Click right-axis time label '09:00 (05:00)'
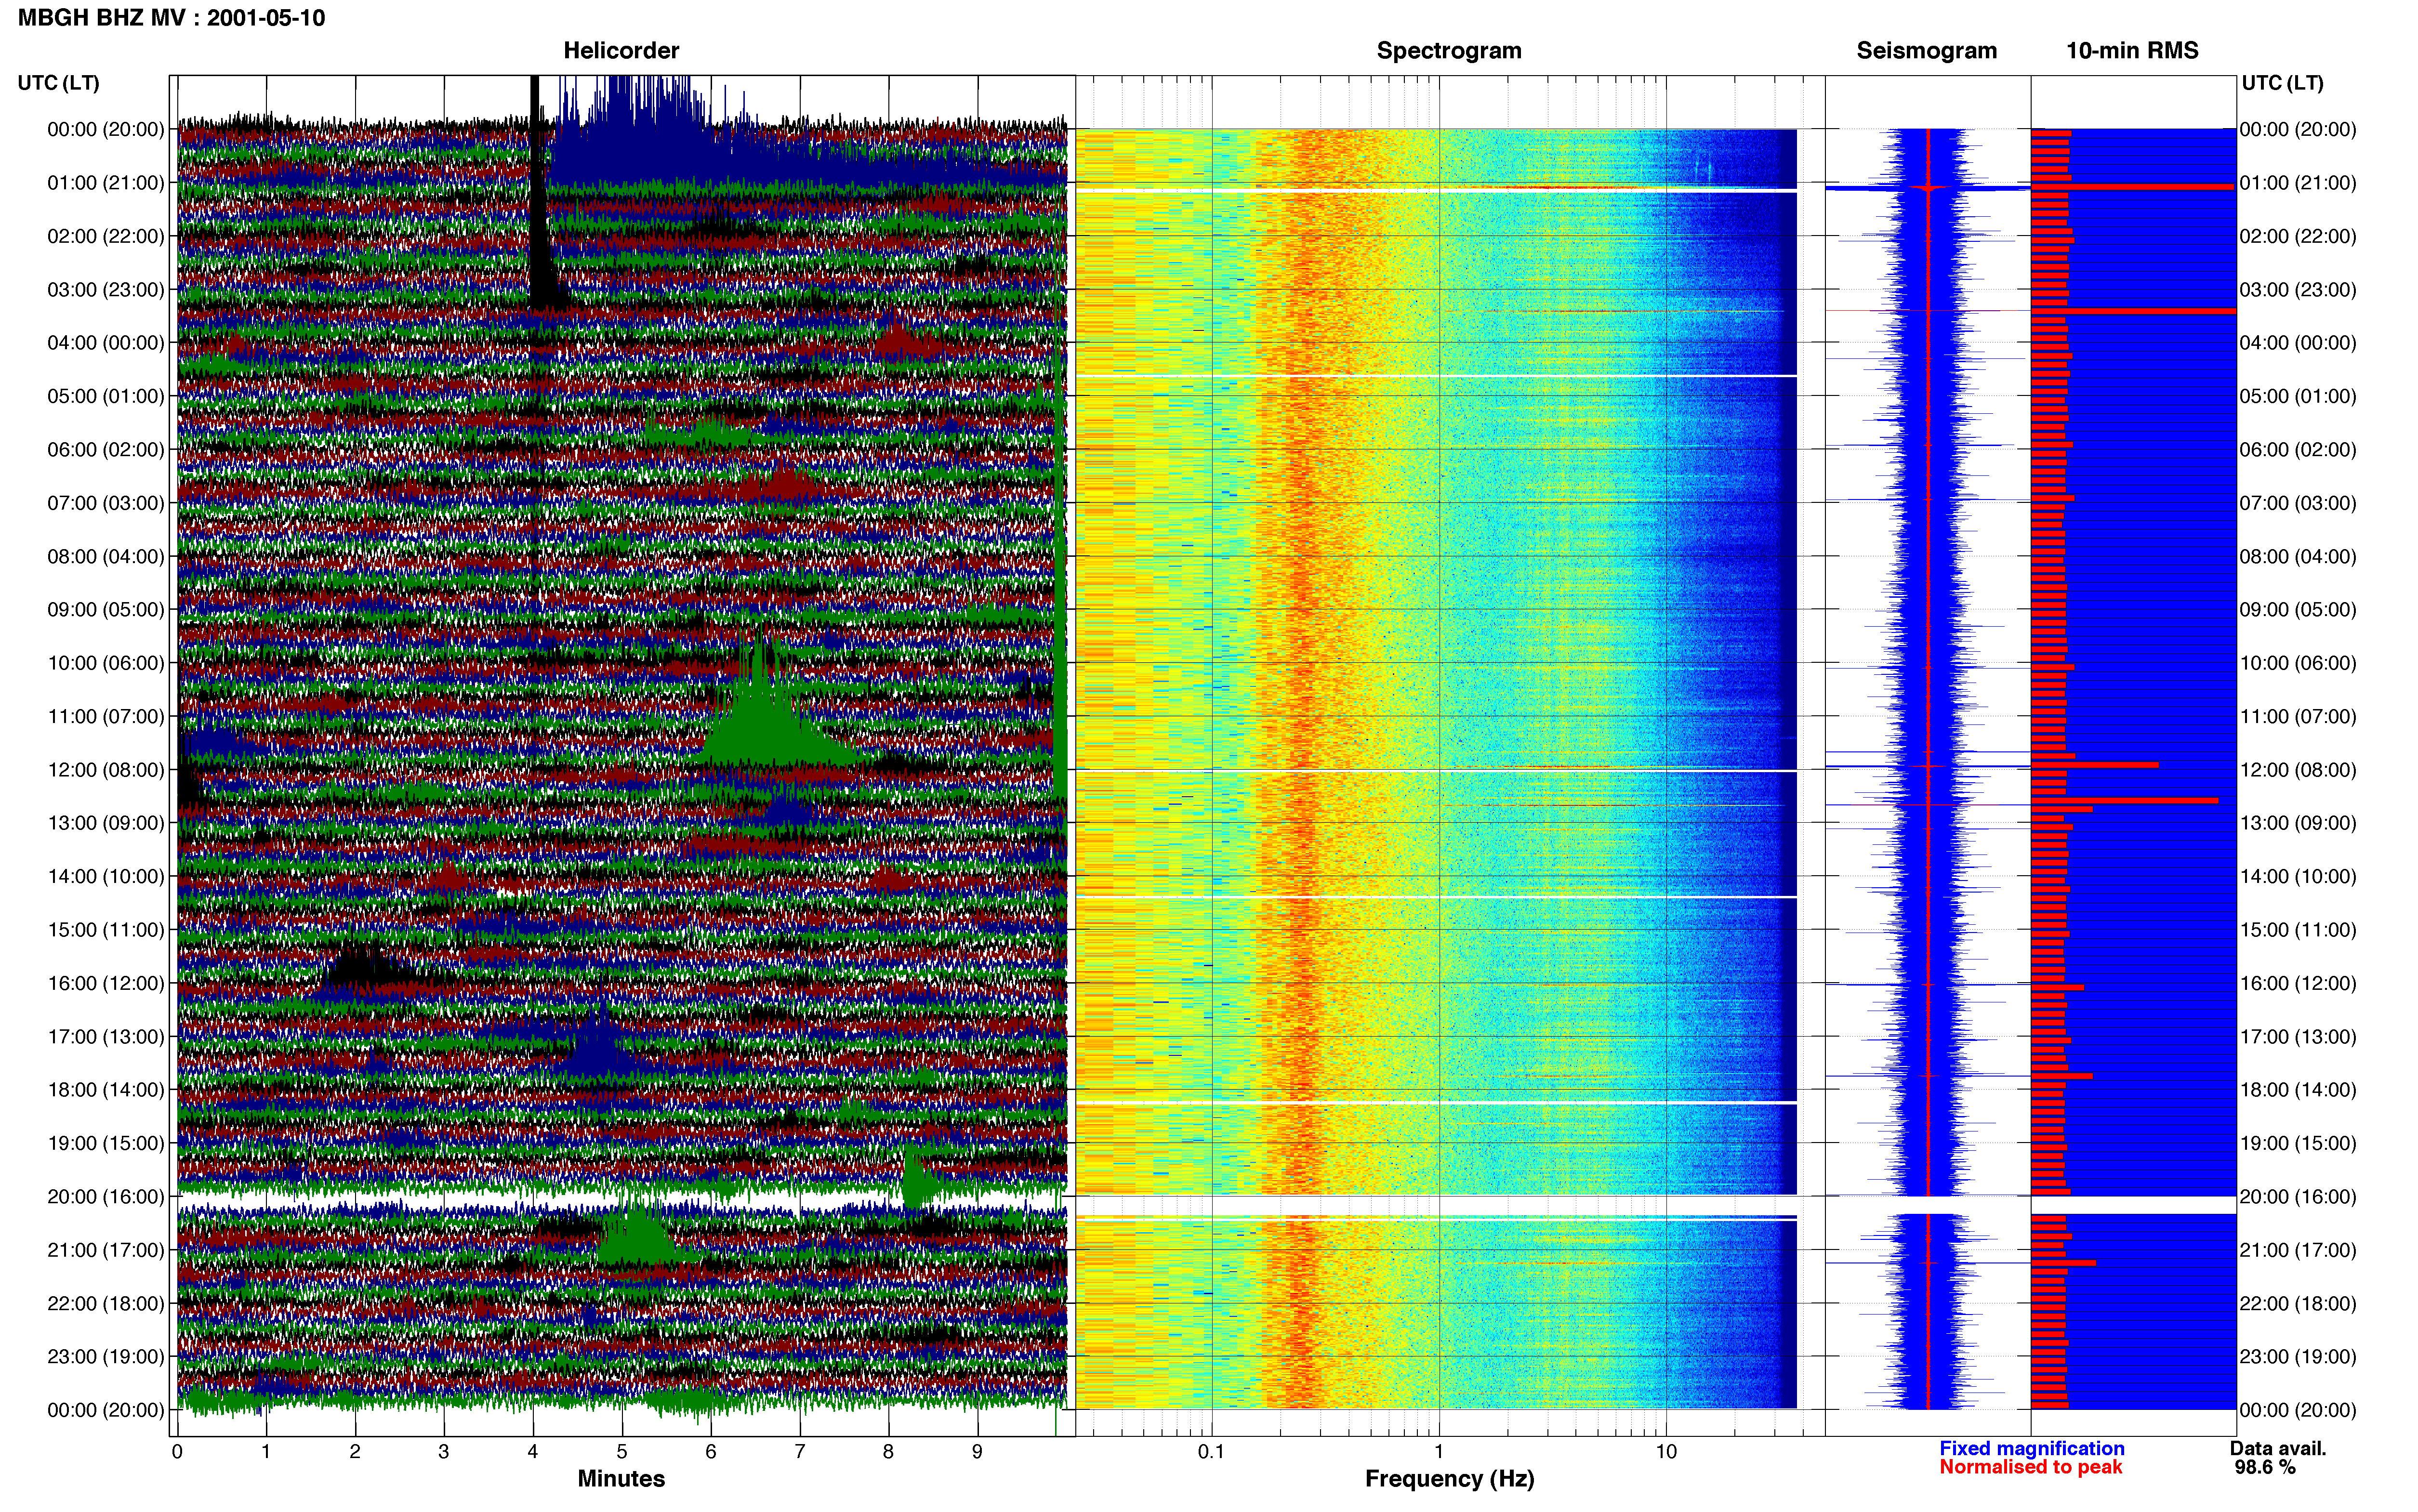Screen dimensions: 2418x1512 pos(2298,609)
